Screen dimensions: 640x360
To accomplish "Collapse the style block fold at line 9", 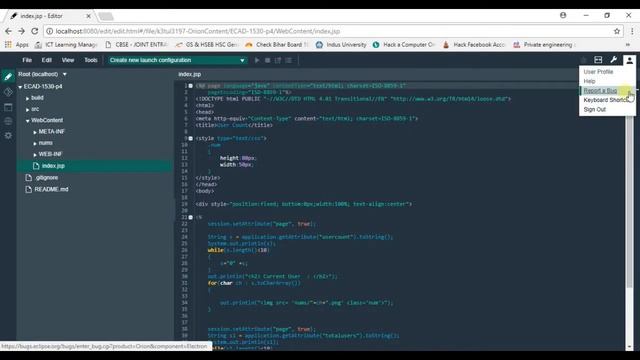I will 191,138.
